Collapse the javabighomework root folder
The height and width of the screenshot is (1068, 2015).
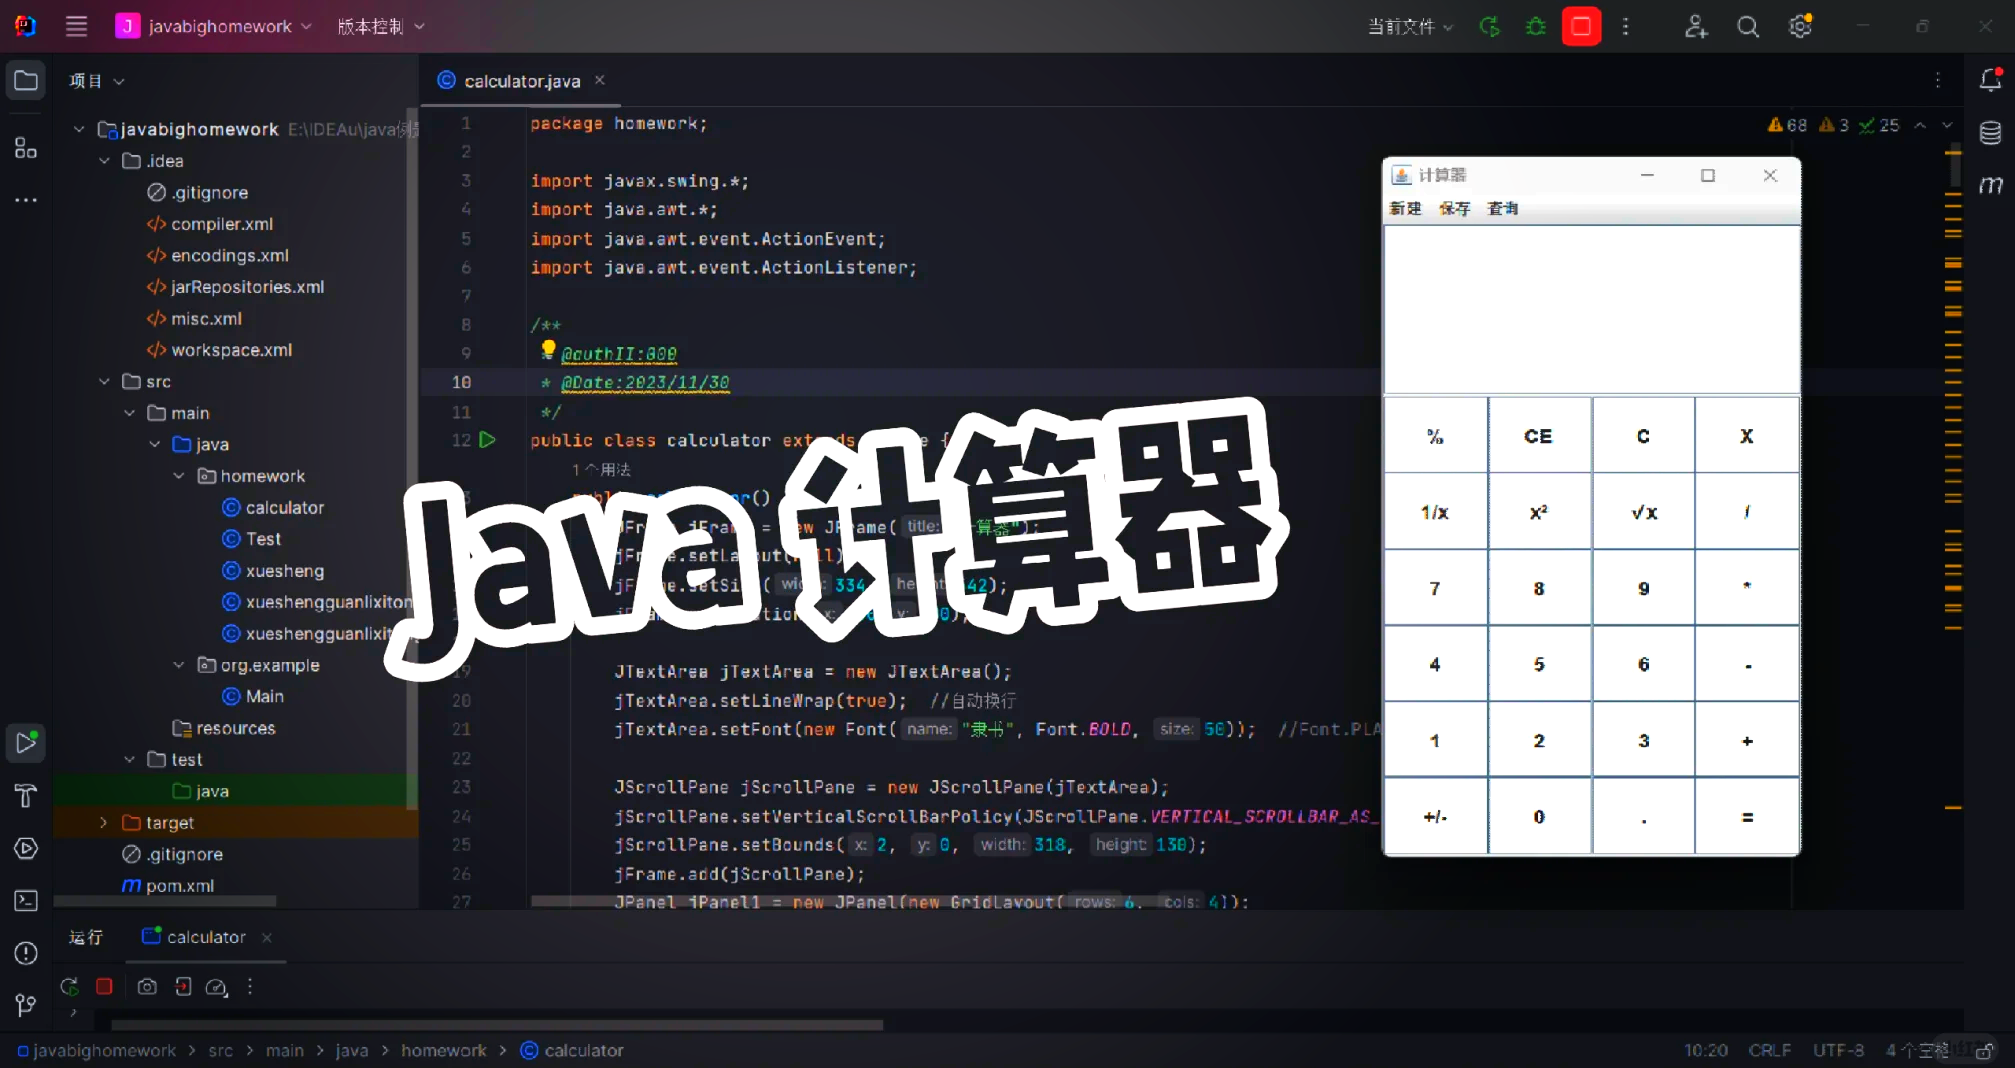[79, 129]
